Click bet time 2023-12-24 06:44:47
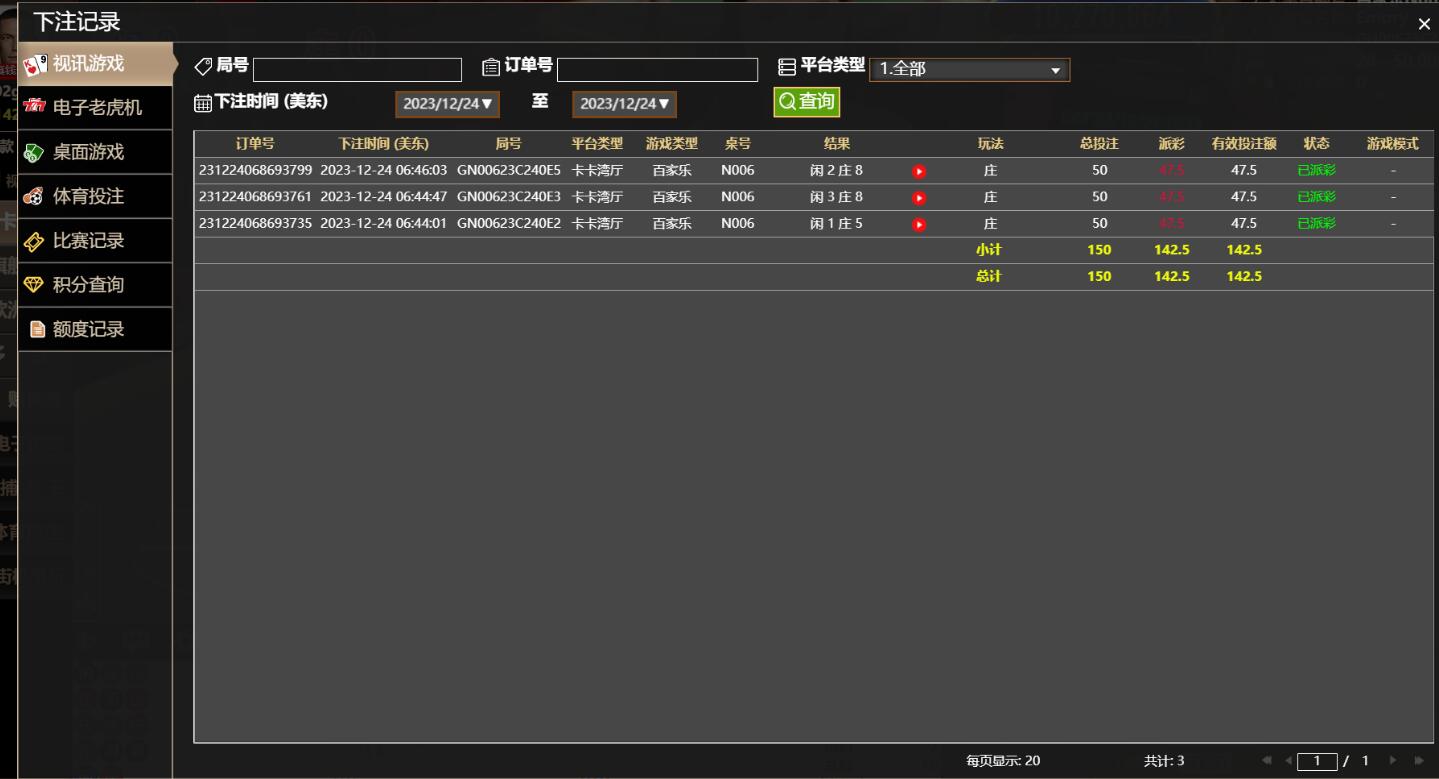The width and height of the screenshot is (1439, 779). [383, 197]
